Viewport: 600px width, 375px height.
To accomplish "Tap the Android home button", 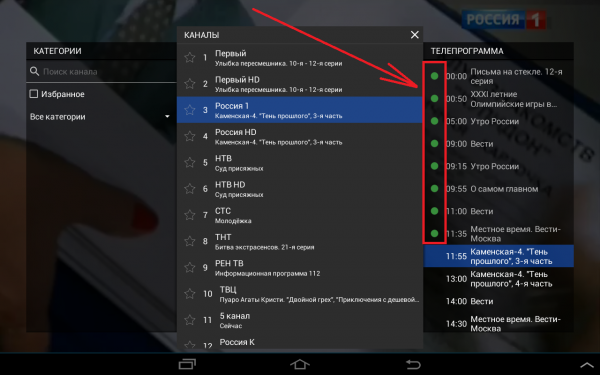I will (x=300, y=364).
